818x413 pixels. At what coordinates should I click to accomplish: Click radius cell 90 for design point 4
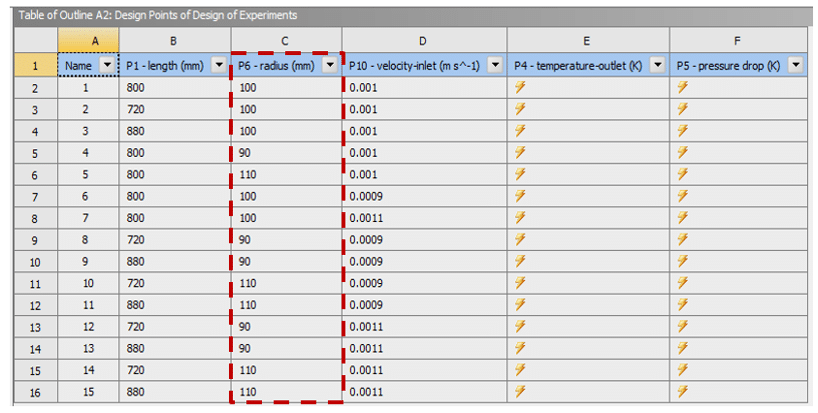tap(286, 153)
